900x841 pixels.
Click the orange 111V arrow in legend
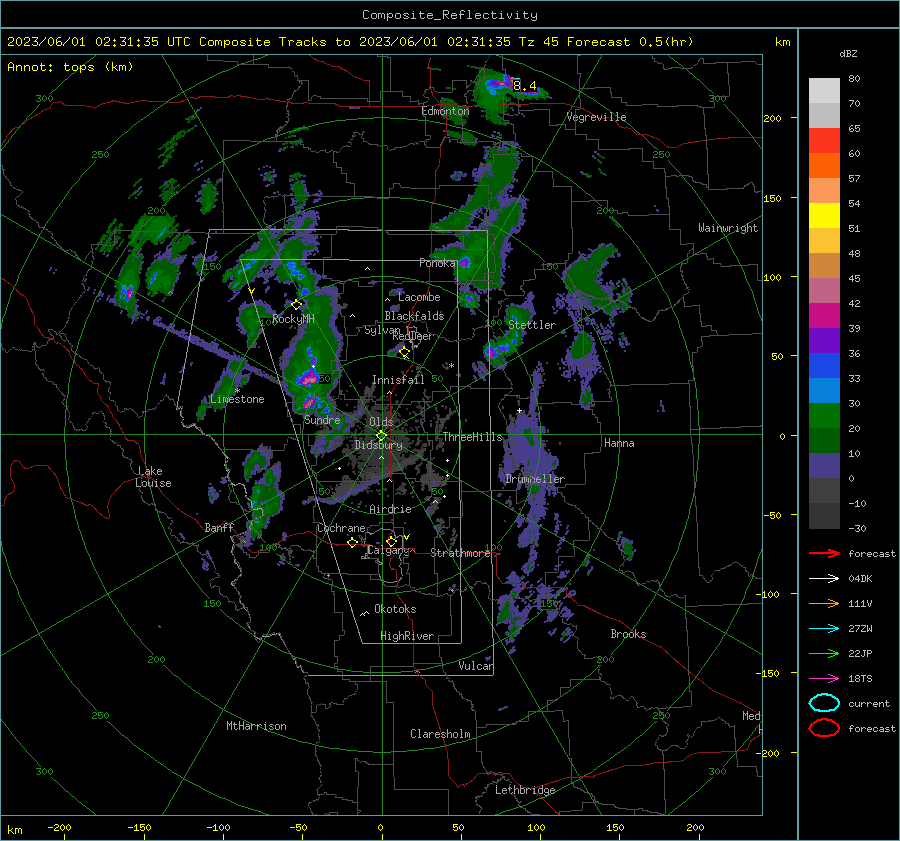click(824, 603)
